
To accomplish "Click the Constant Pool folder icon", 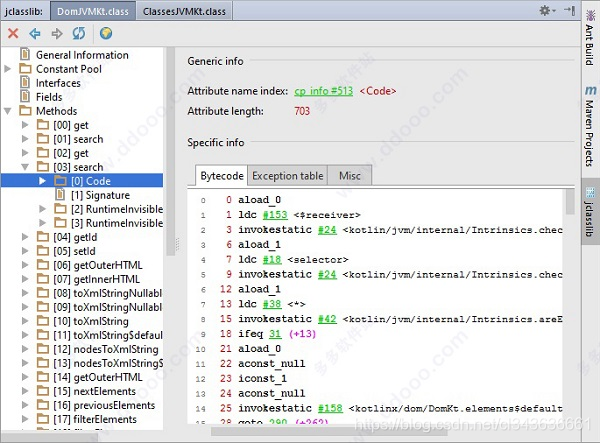I will [25, 69].
